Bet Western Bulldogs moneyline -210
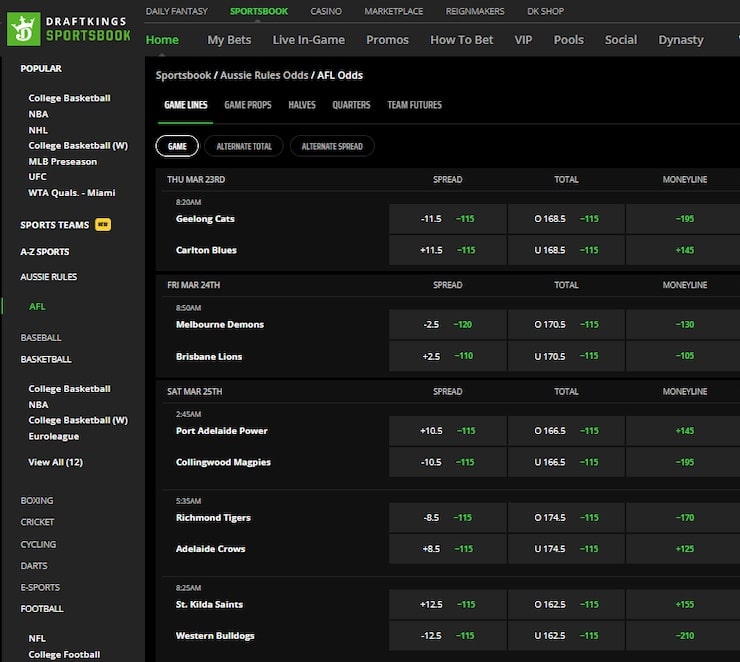The width and height of the screenshot is (740, 662). [x=684, y=636]
